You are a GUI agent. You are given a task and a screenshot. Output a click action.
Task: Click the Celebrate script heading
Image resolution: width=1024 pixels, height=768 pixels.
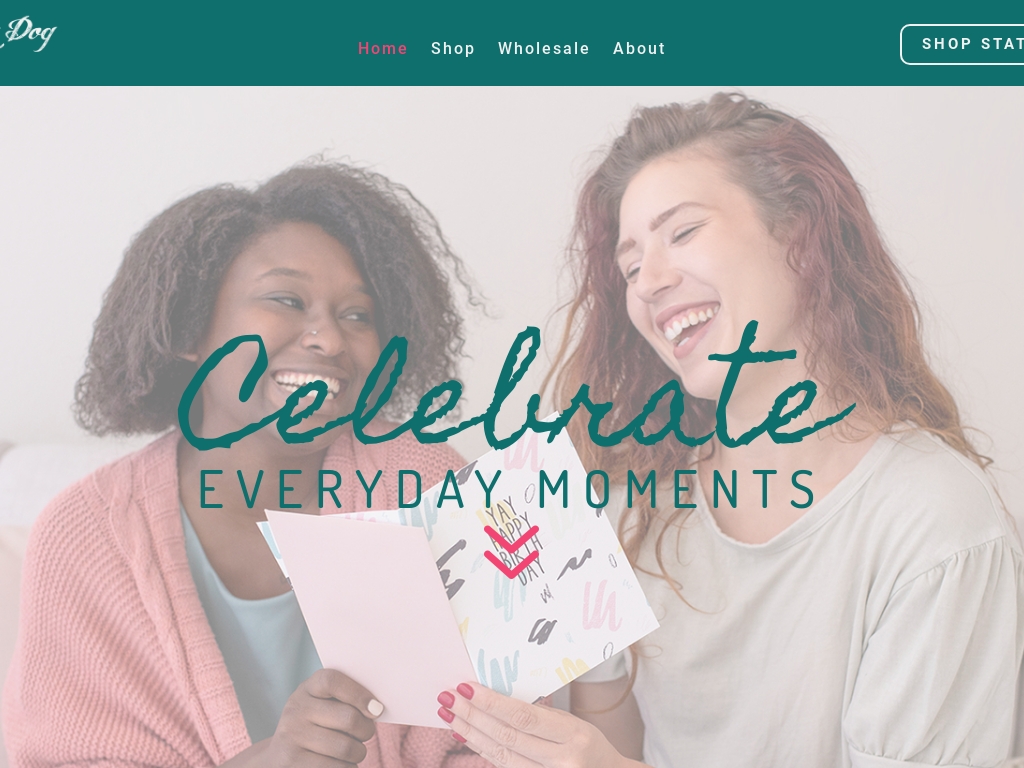click(516, 389)
